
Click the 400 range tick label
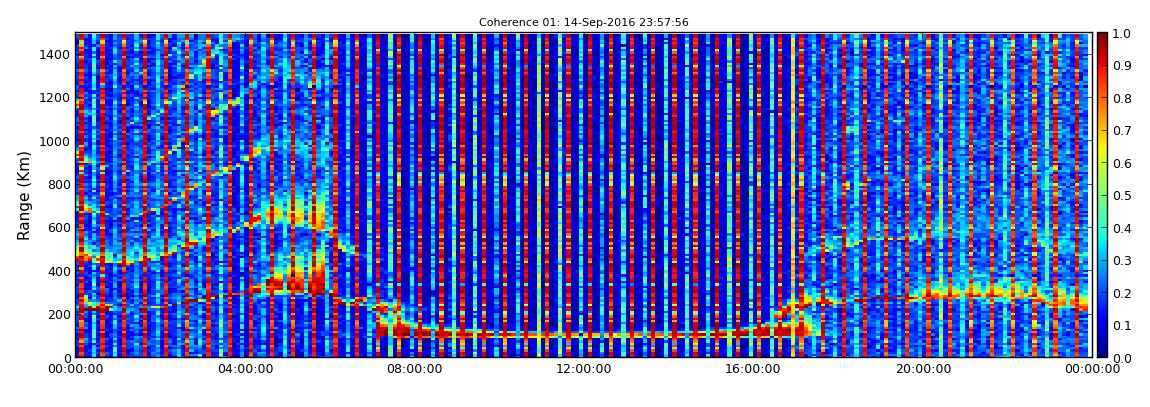tap(59, 271)
